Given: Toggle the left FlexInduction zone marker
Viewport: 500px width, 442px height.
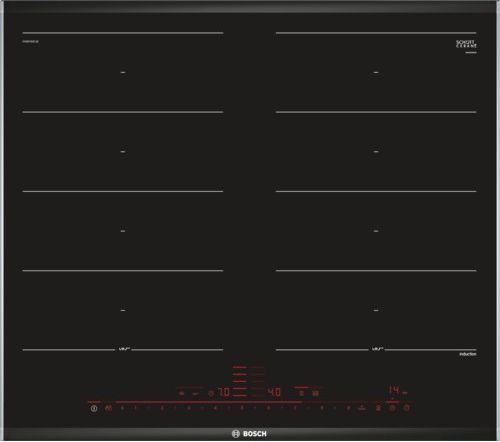Looking at the screenshot, I should (x=123, y=349).
